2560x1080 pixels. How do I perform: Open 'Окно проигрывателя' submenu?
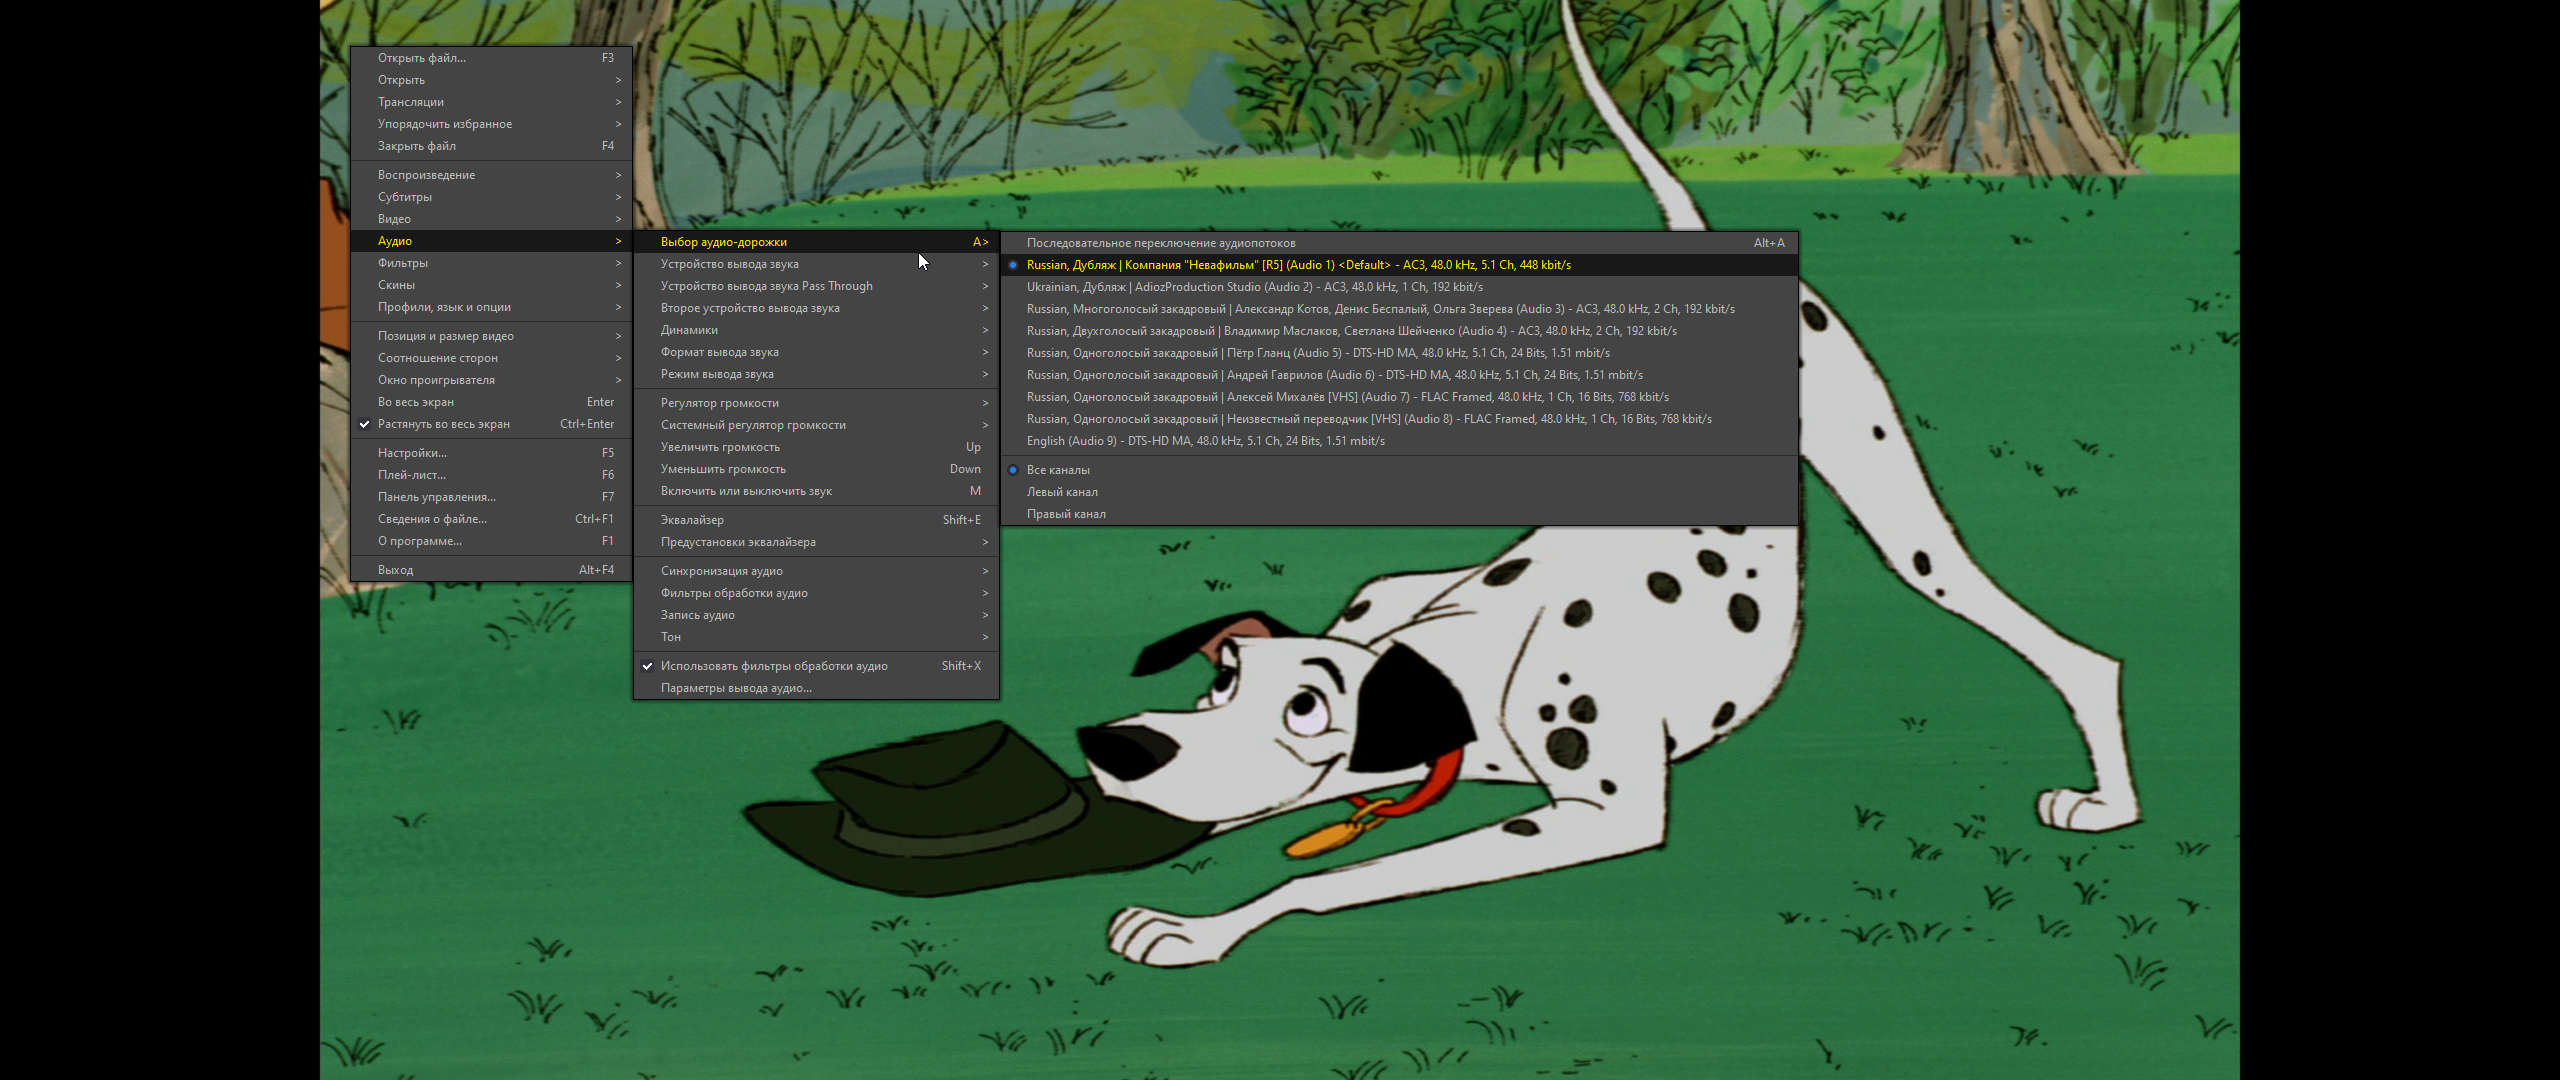[x=491, y=380]
